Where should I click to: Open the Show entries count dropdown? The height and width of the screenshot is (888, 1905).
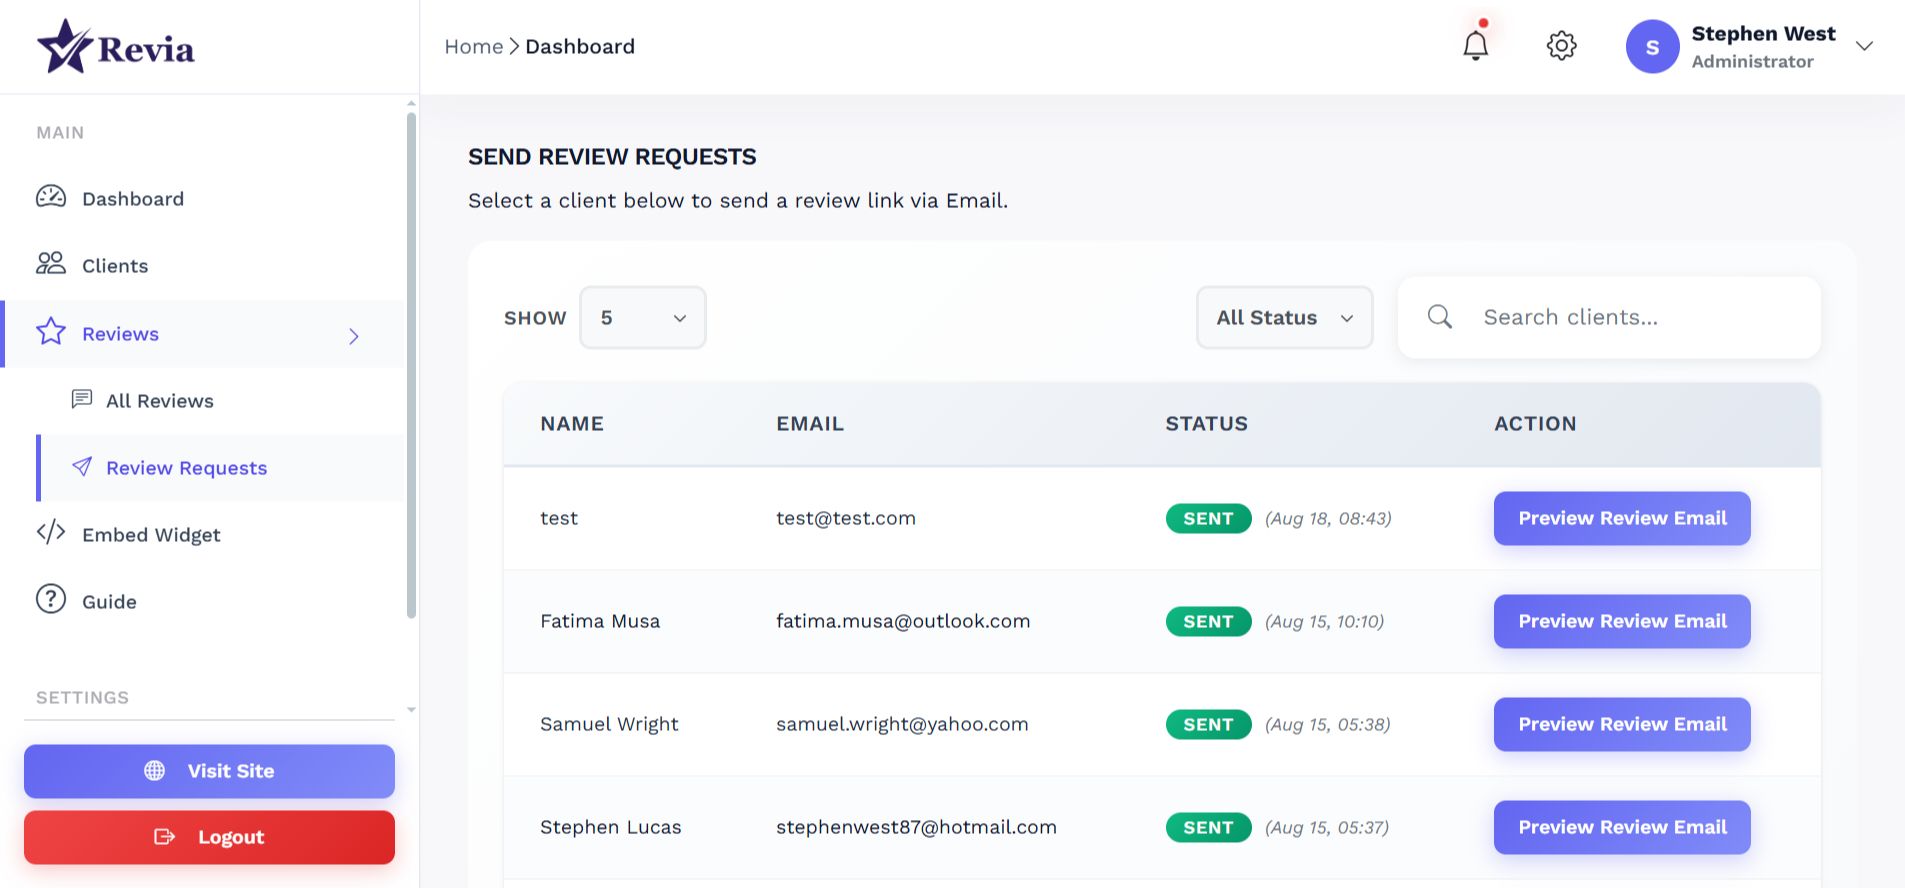pyautogui.click(x=642, y=318)
